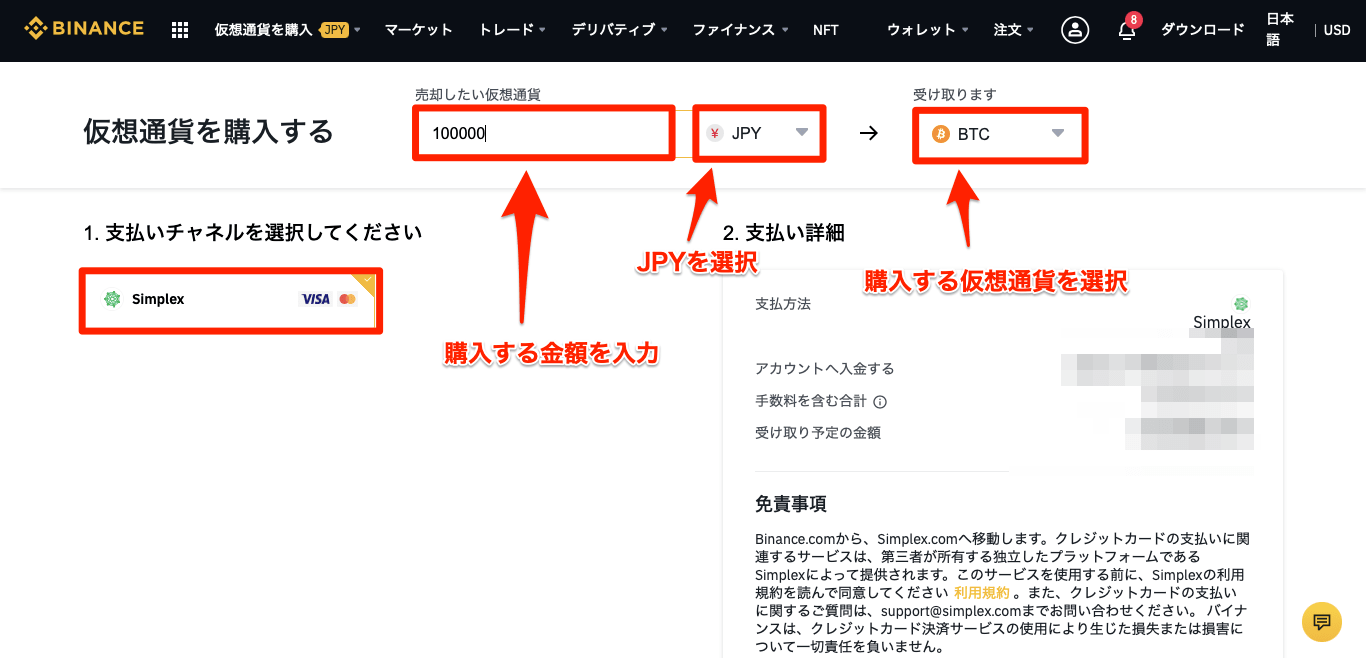Click the info icon beside 手数料を含む合計
1366x658 pixels.
[880, 402]
